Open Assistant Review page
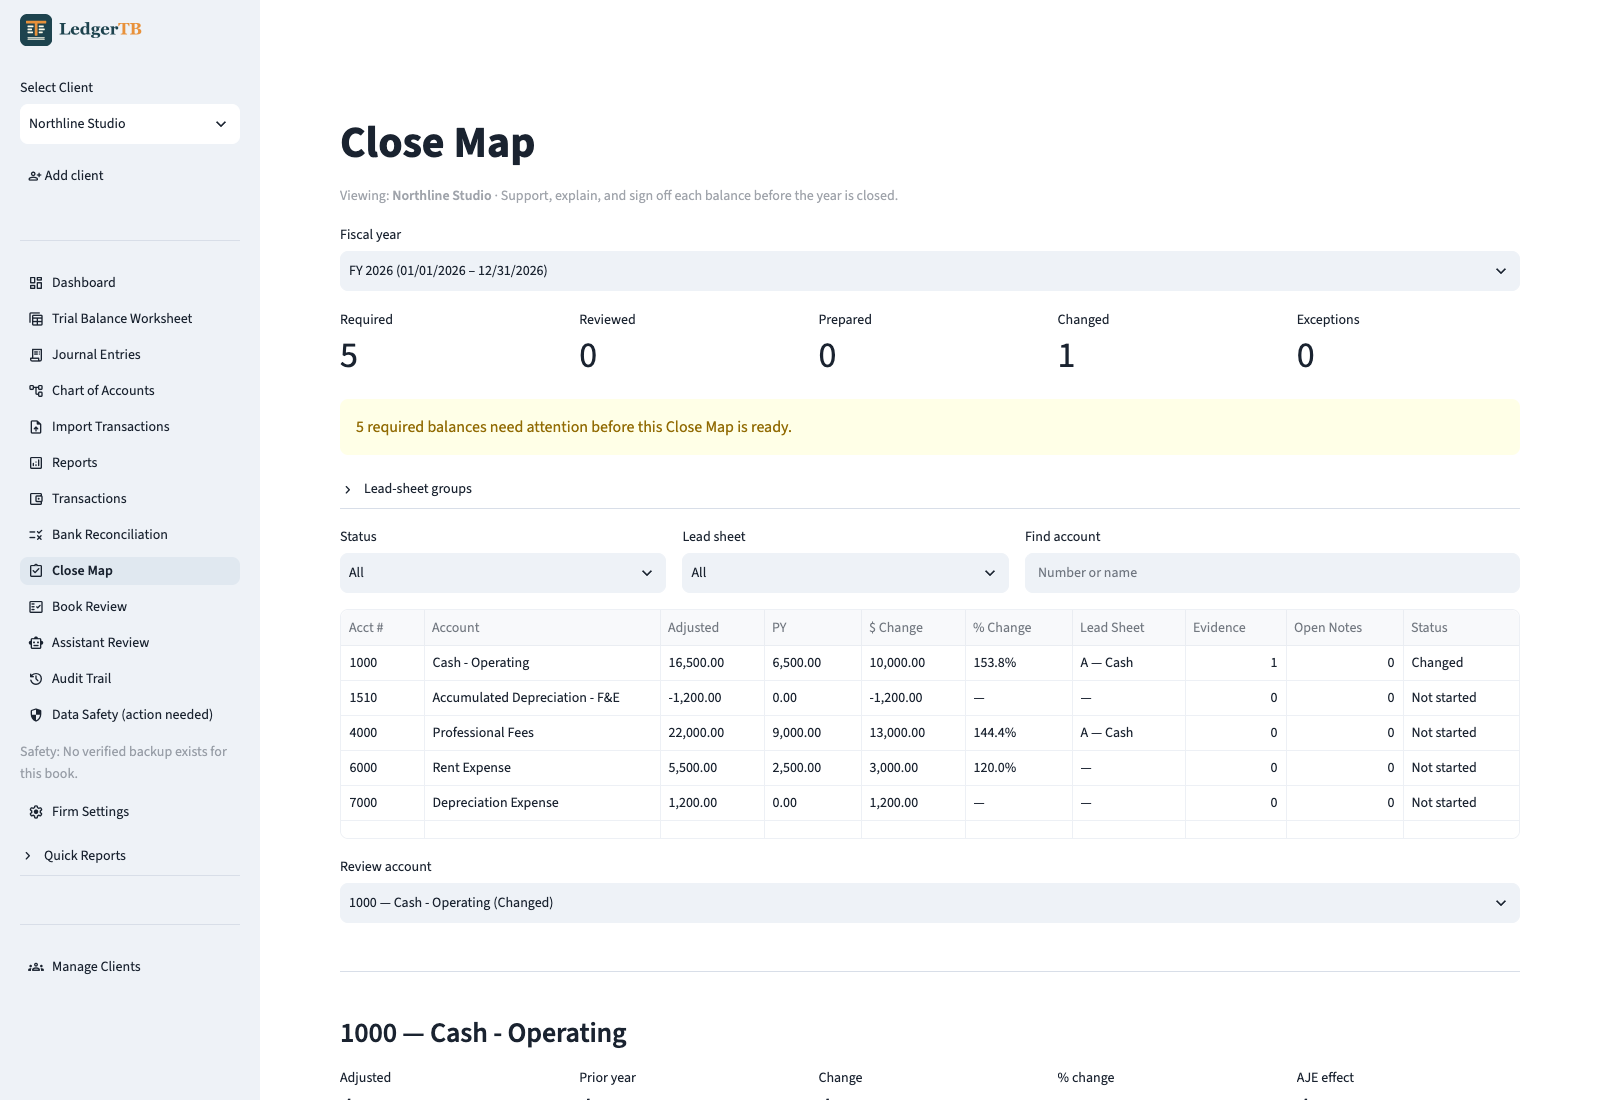The image size is (1600, 1100). pos(130,643)
